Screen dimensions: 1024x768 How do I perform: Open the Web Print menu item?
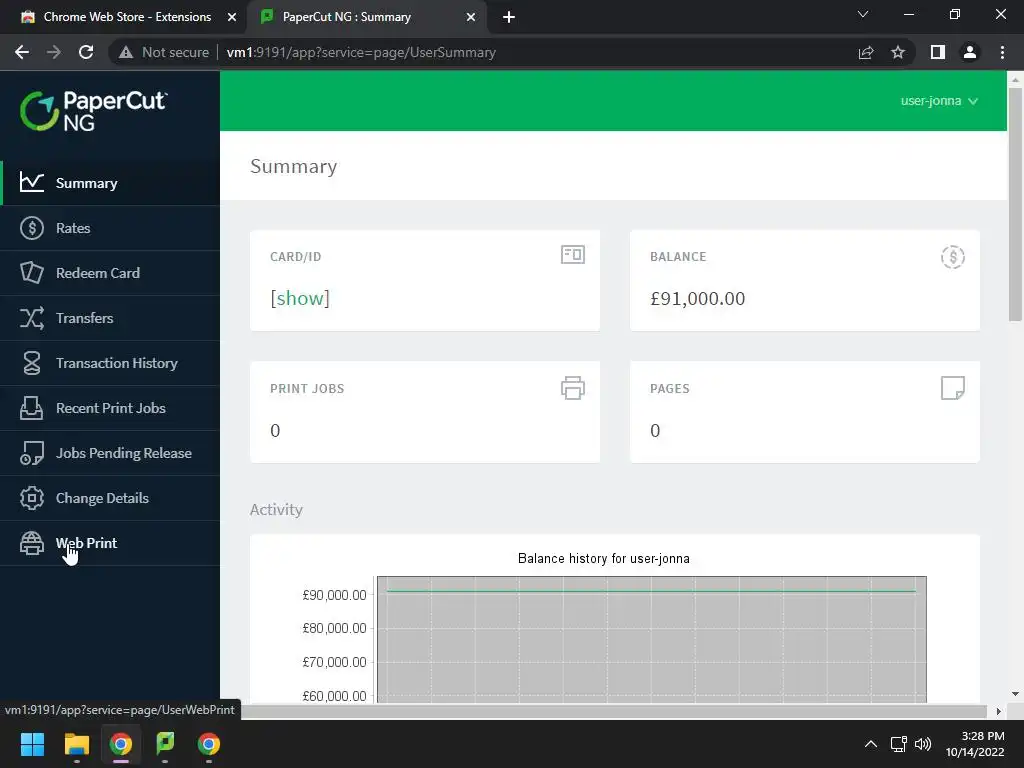[x=110, y=543]
